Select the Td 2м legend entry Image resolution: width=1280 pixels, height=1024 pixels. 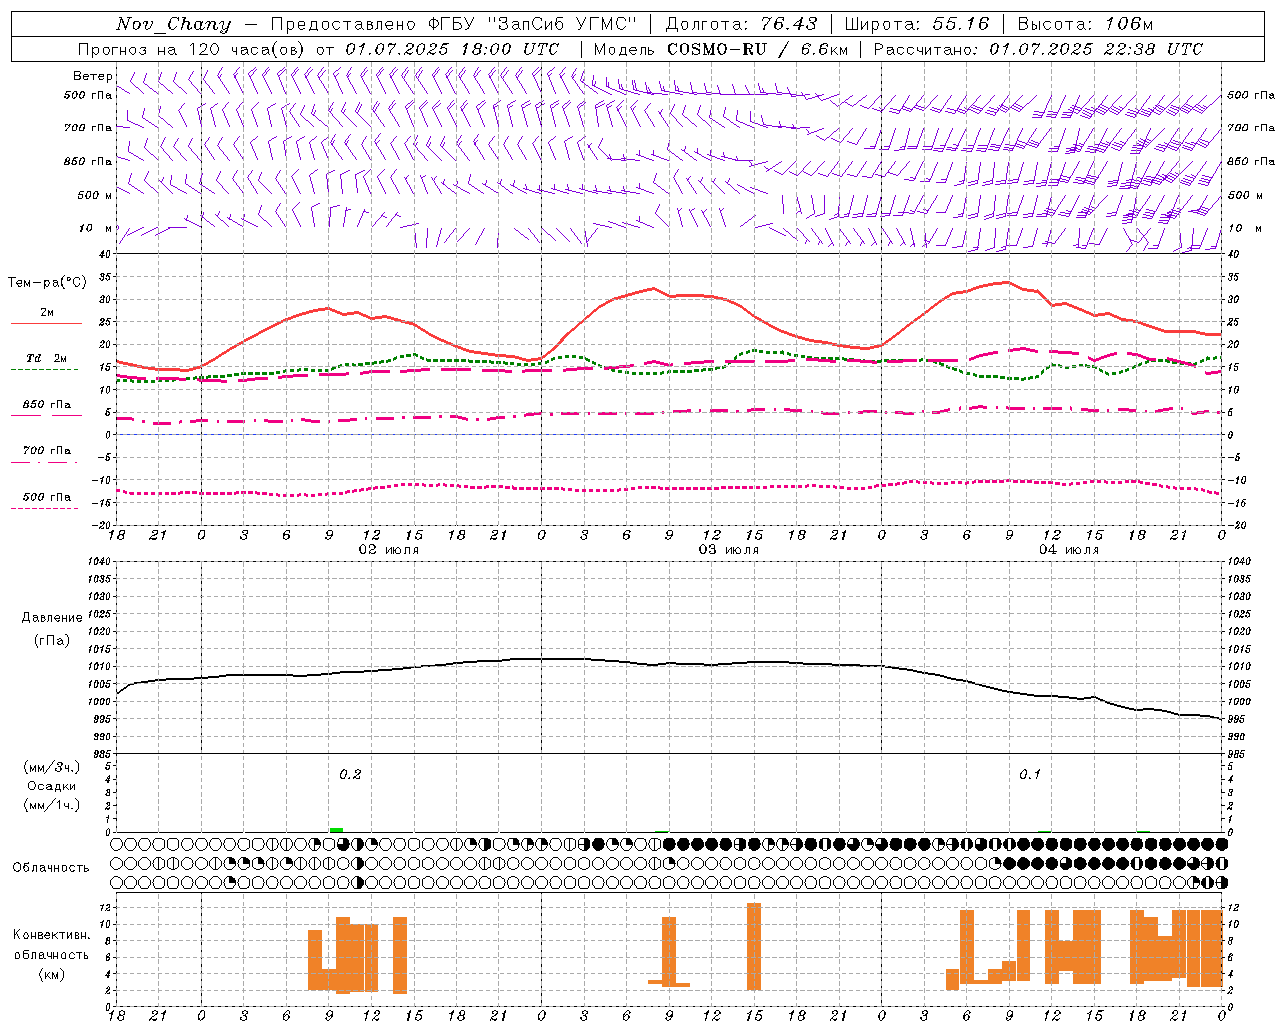pyautogui.click(x=47, y=358)
